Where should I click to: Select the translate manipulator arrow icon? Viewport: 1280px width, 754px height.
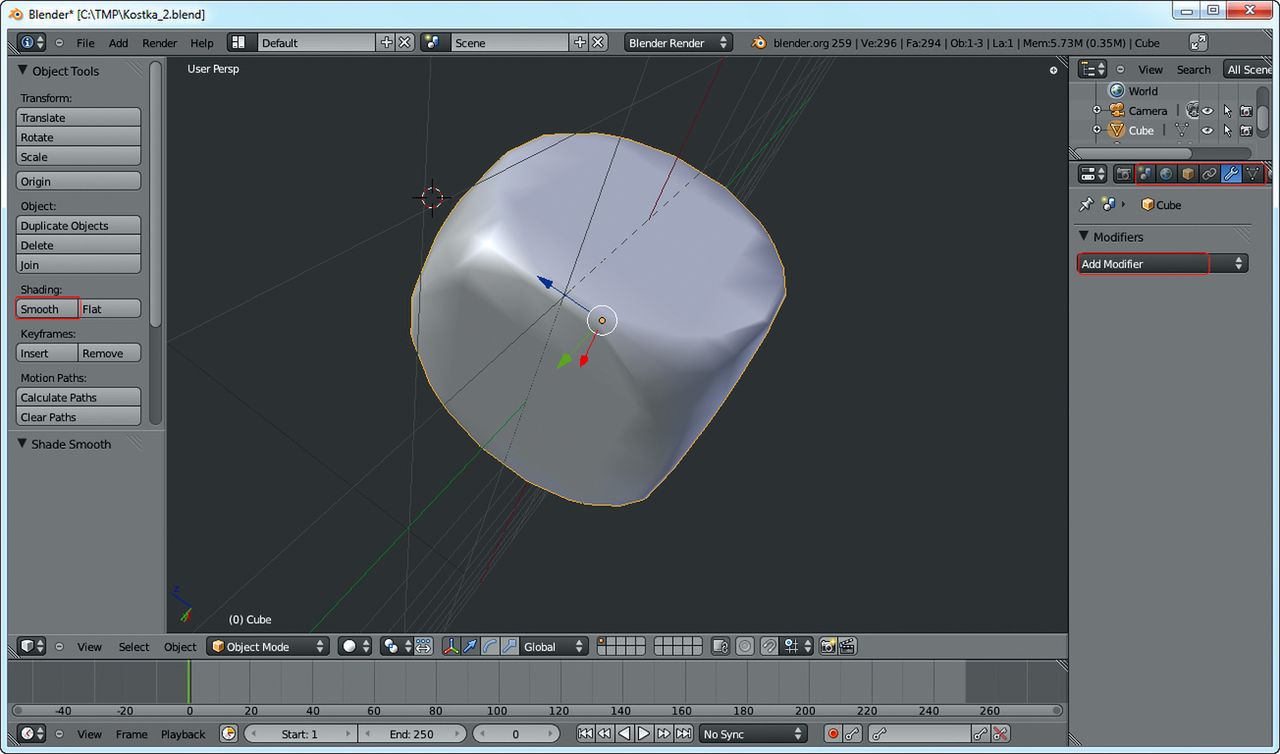click(470, 647)
